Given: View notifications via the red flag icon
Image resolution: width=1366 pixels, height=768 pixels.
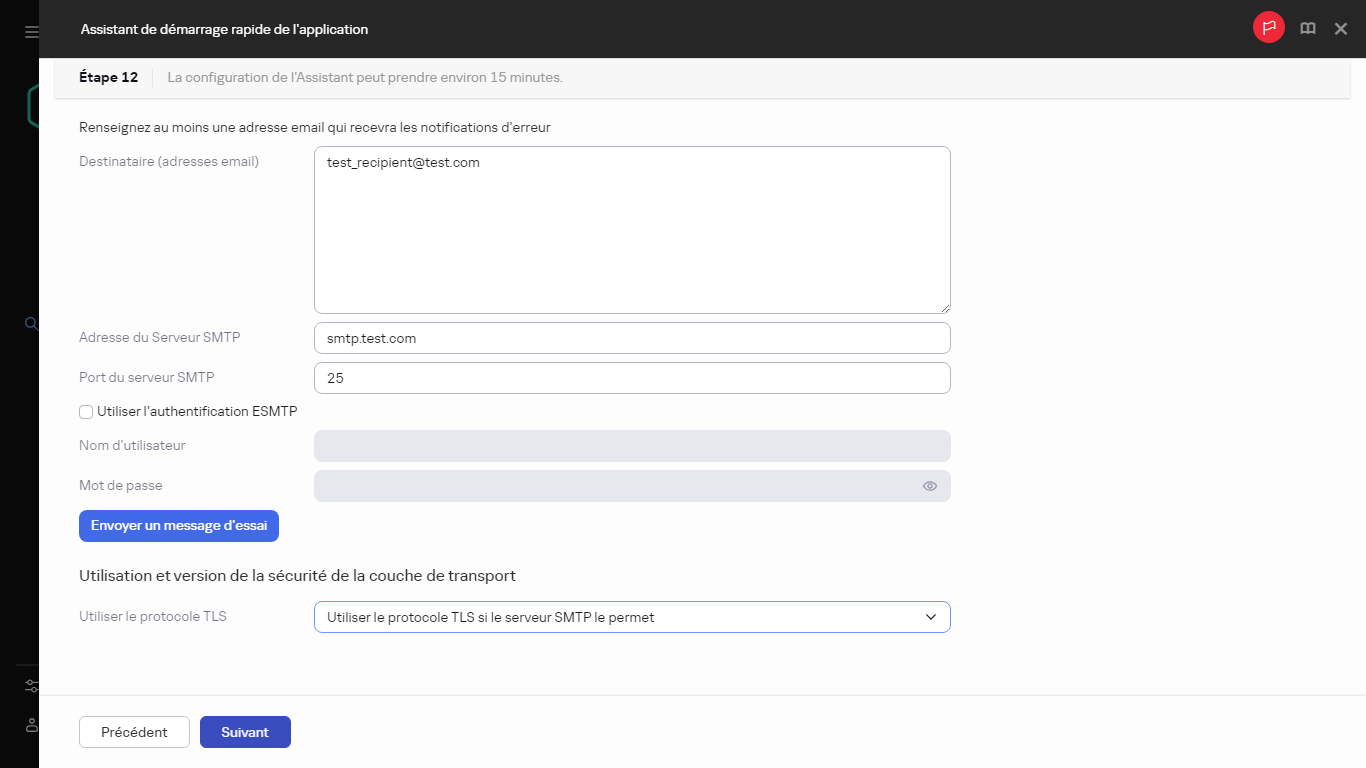Looking at the screenshot, I should (1268, 27).
